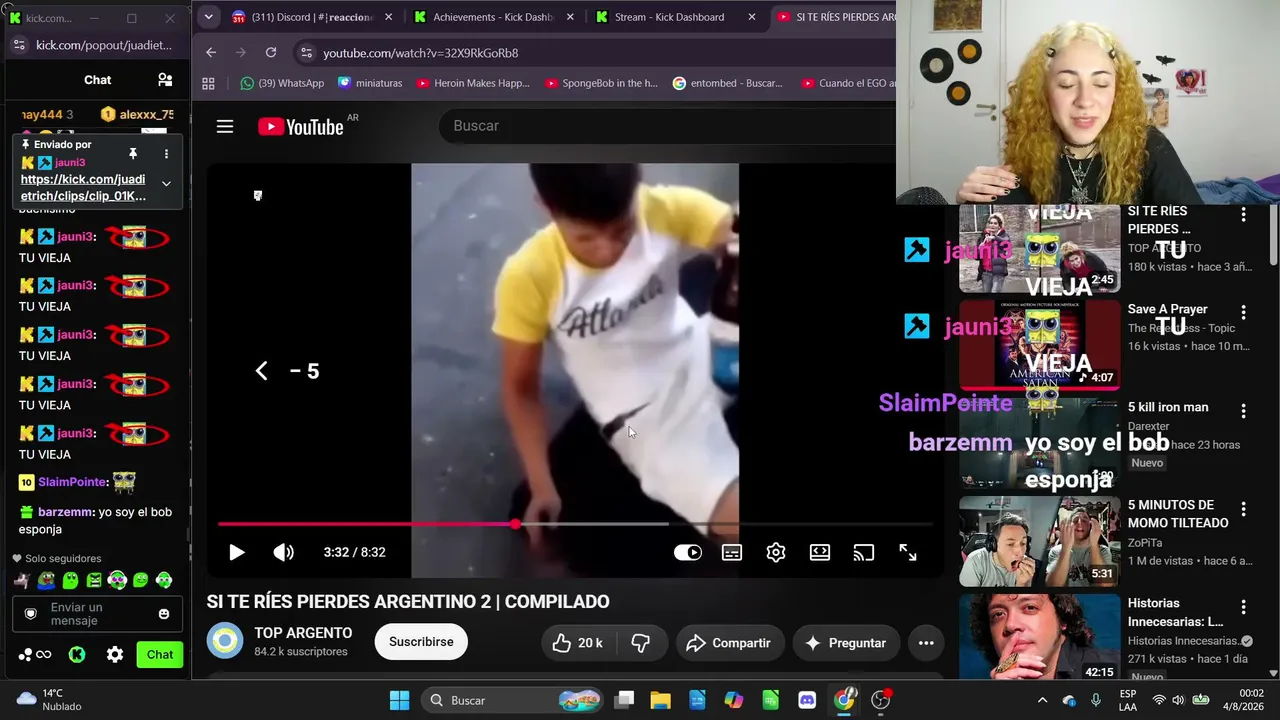Seek on the red video progress bar
1280x720 pixels.
coord(575,524)
